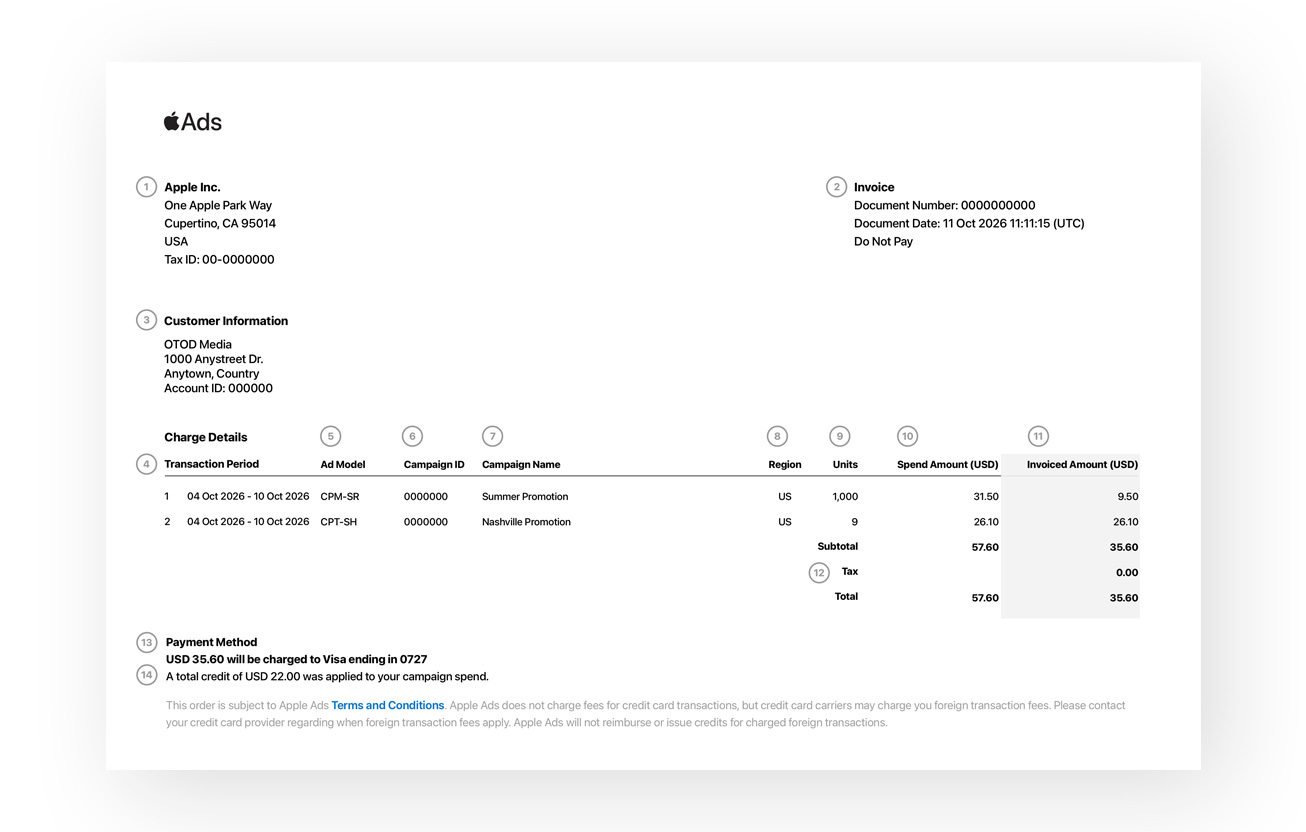Viewport: 1306px width, 832px height.
Task: Select 'Account ID: 000000' text
Action: coord(218,388)
